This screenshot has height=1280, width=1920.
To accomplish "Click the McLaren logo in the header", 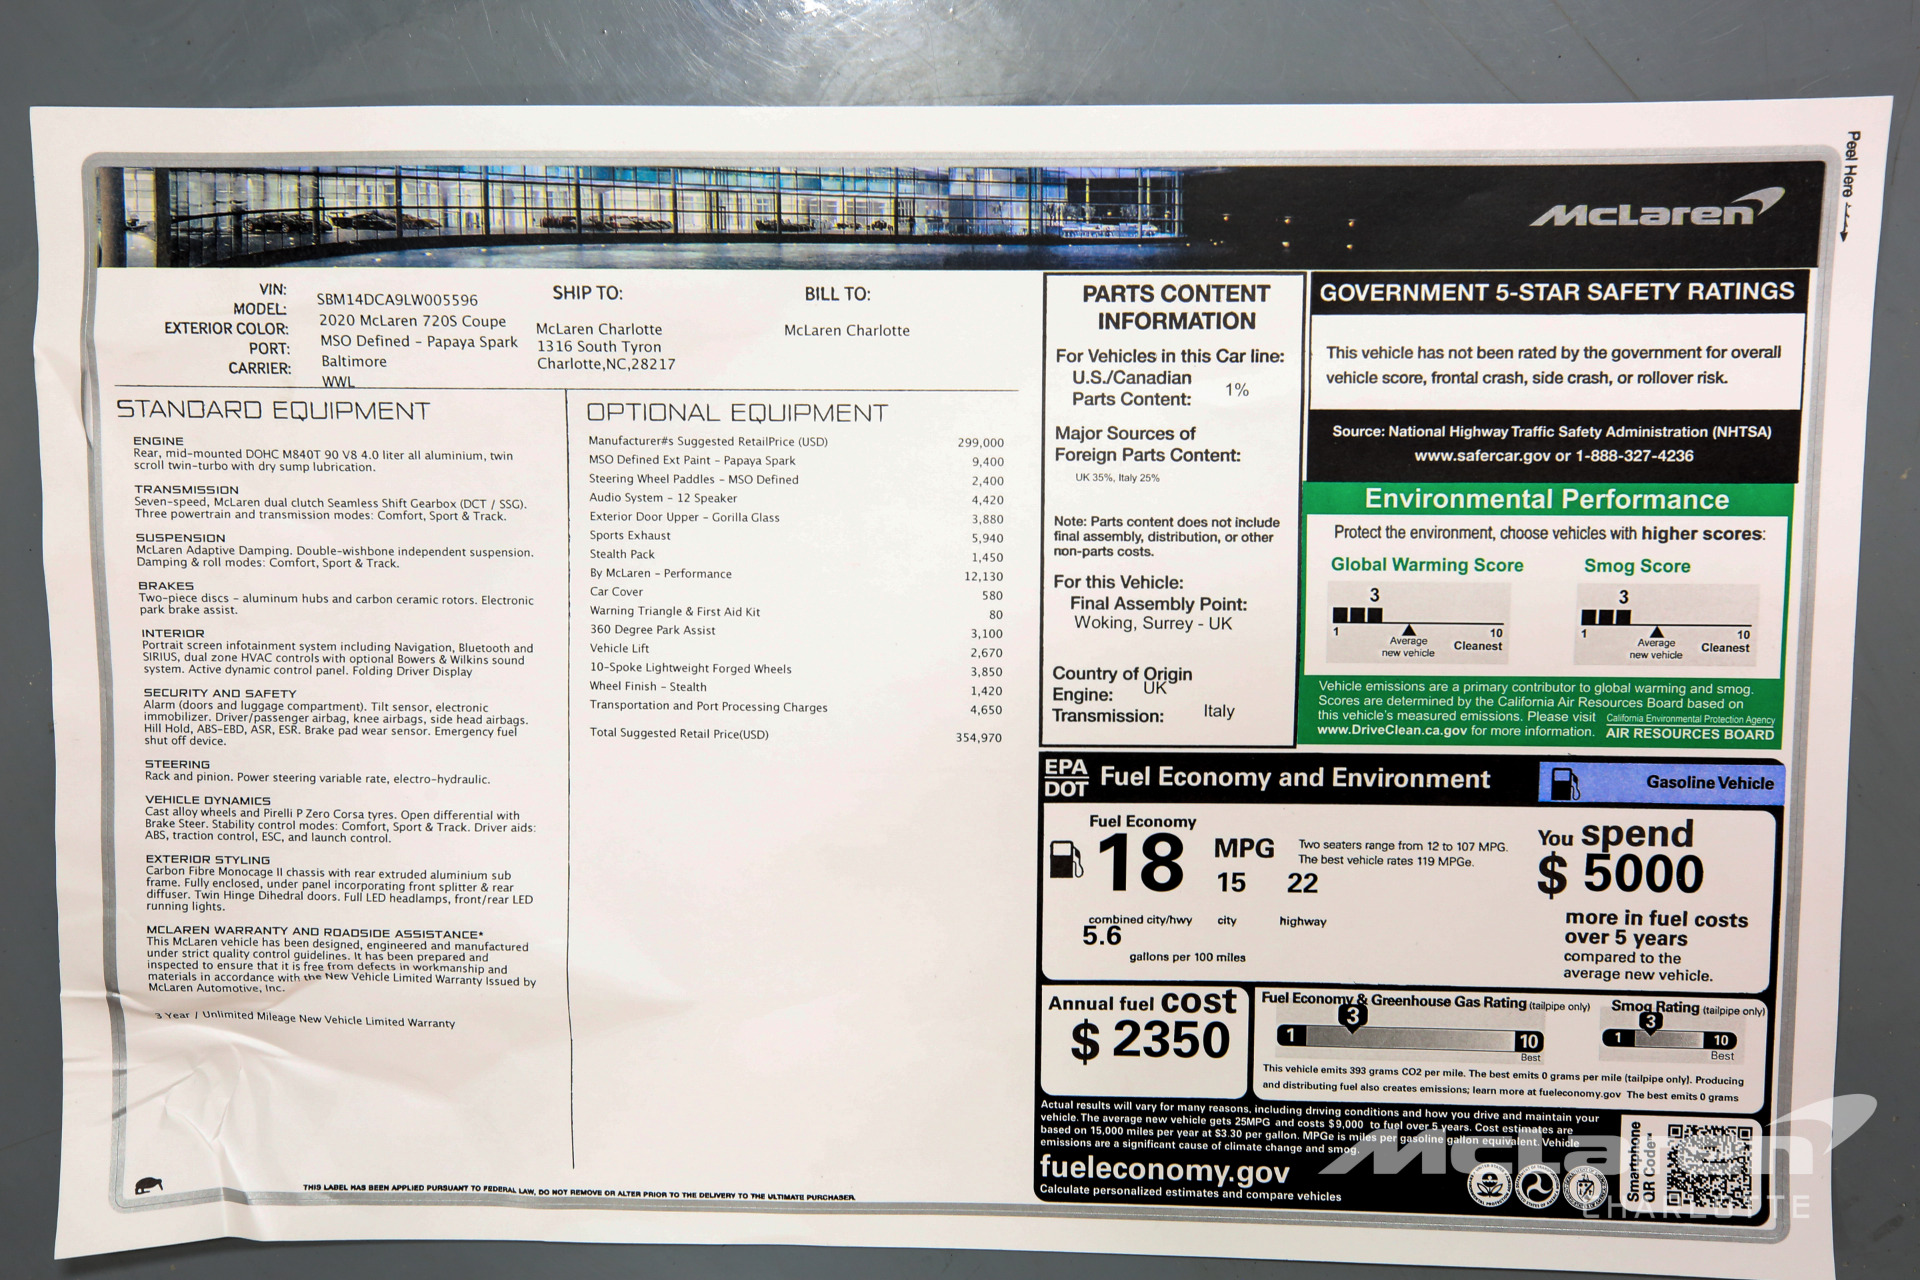I will pos(1656,209).
